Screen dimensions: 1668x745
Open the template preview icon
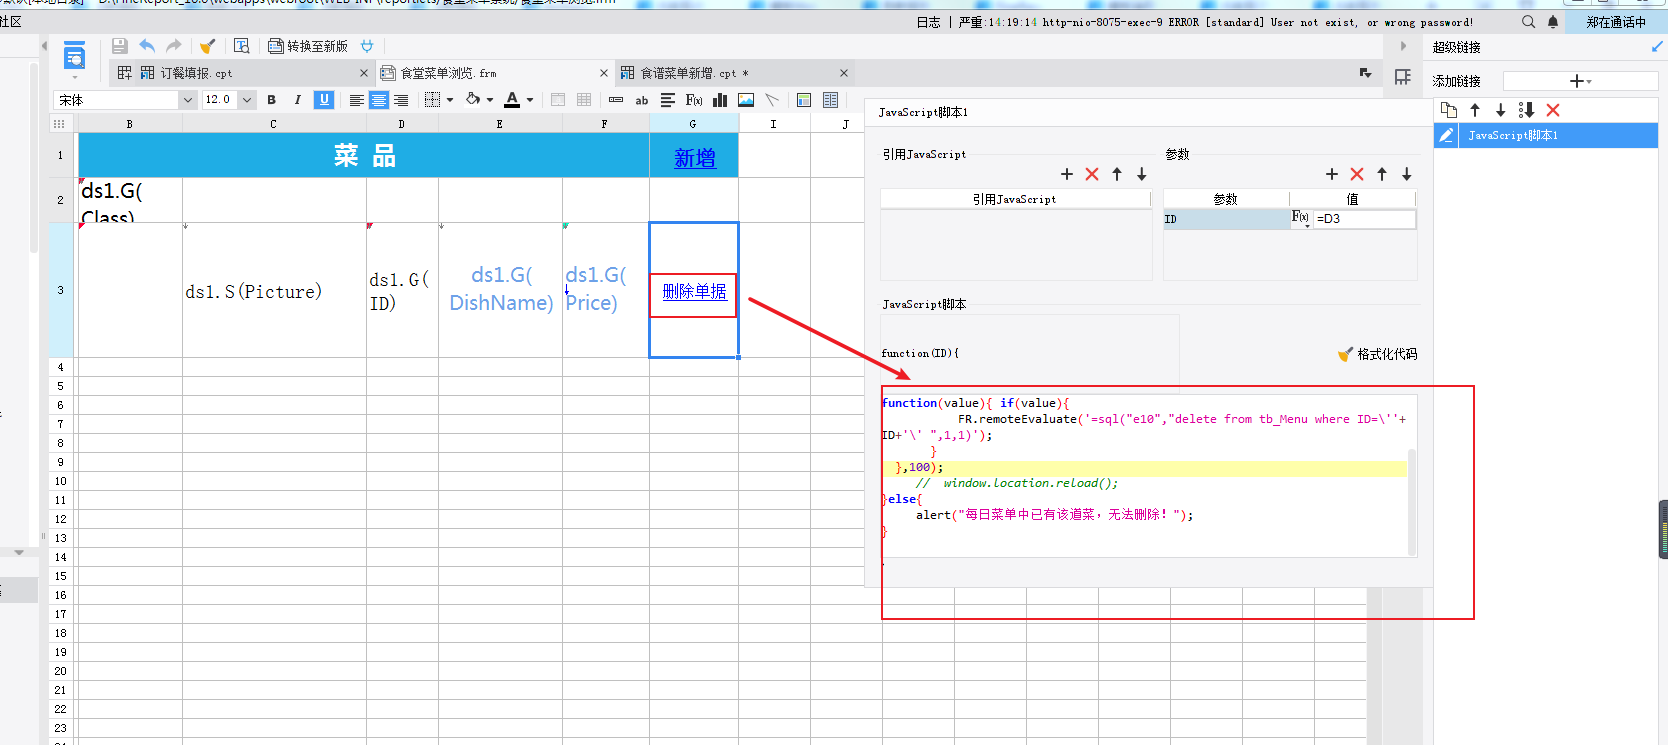tap(241, 46)
